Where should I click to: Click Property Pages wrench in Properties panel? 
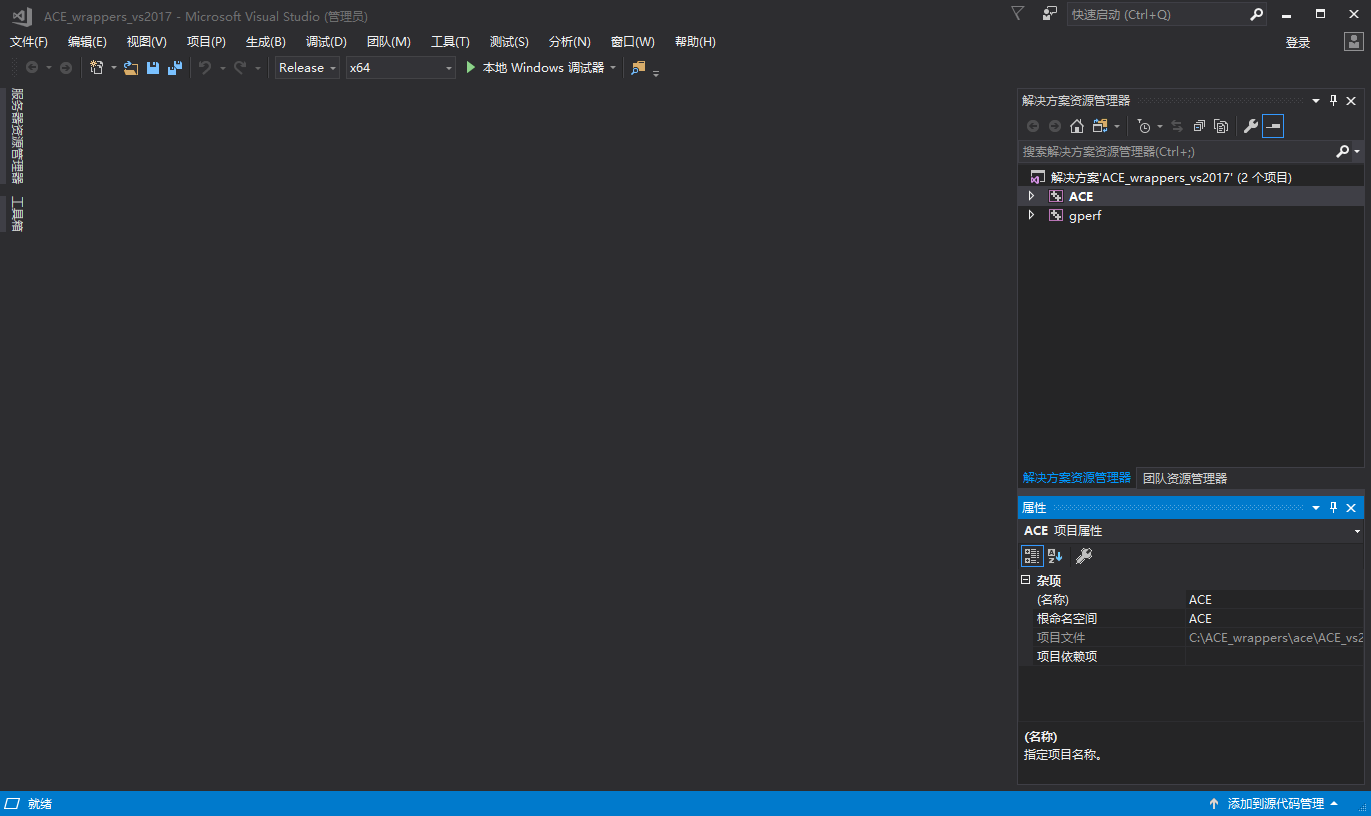click(x=1084, y=556)
